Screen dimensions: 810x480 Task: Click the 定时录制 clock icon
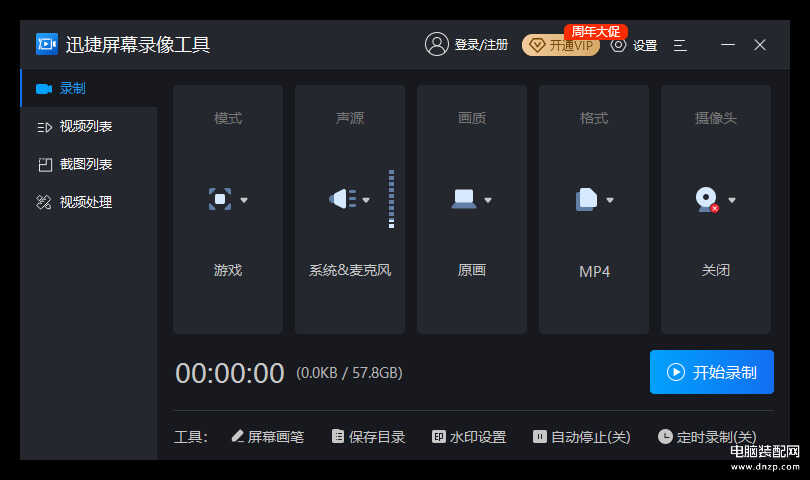665,437
